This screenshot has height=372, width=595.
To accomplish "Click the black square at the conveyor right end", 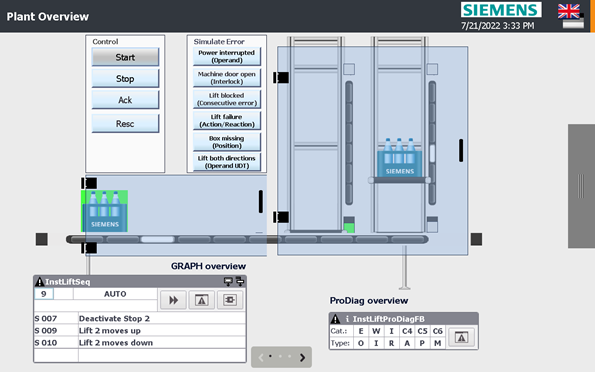I will [476, 239].
